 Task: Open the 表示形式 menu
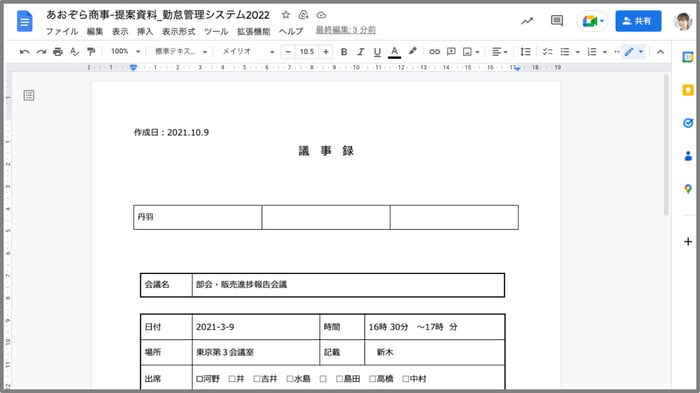pyautogui.click(x=178, y=31)
